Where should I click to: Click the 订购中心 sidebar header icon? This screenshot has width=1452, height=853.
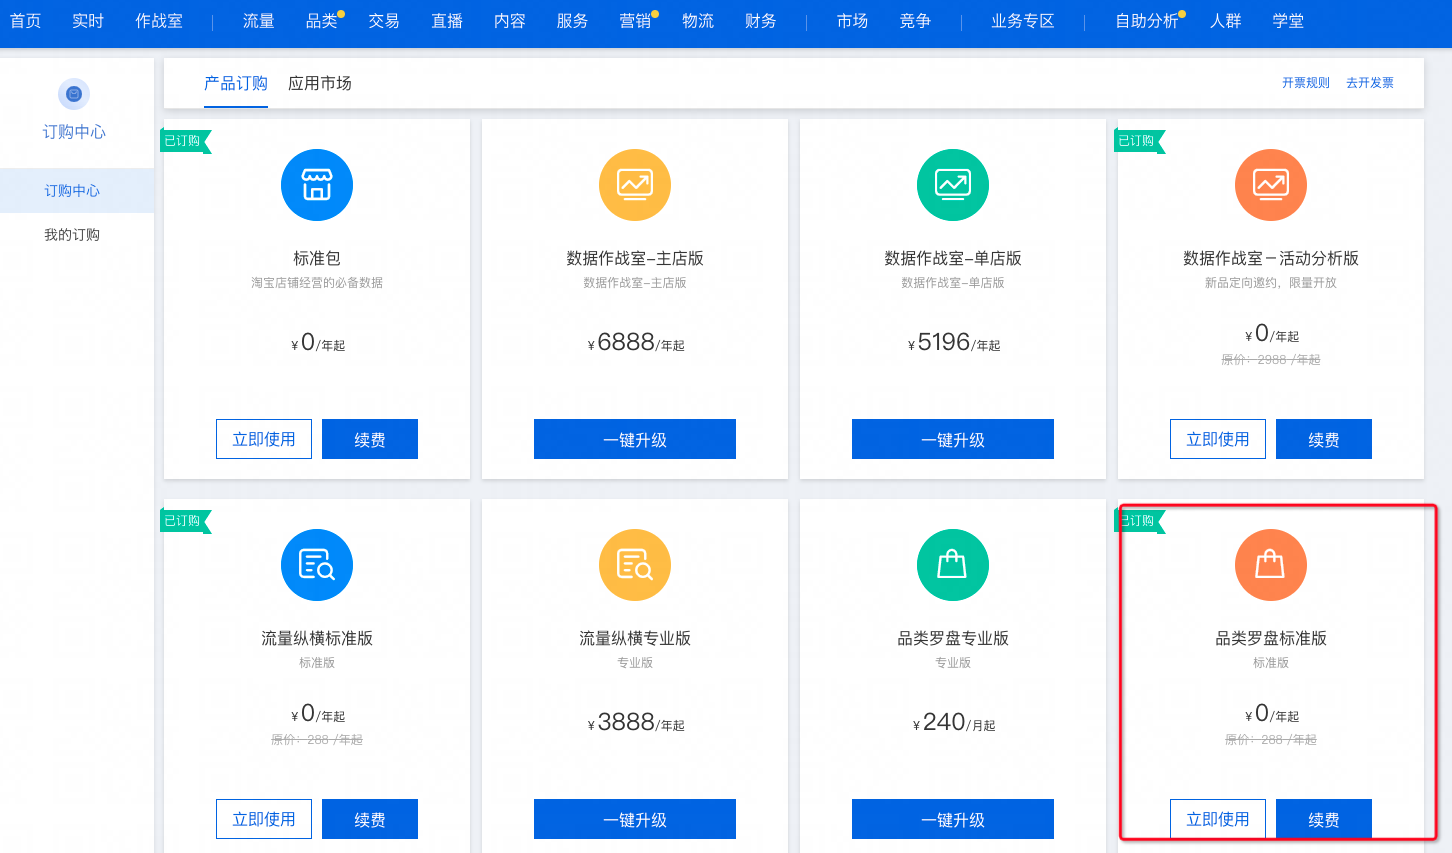74,94
